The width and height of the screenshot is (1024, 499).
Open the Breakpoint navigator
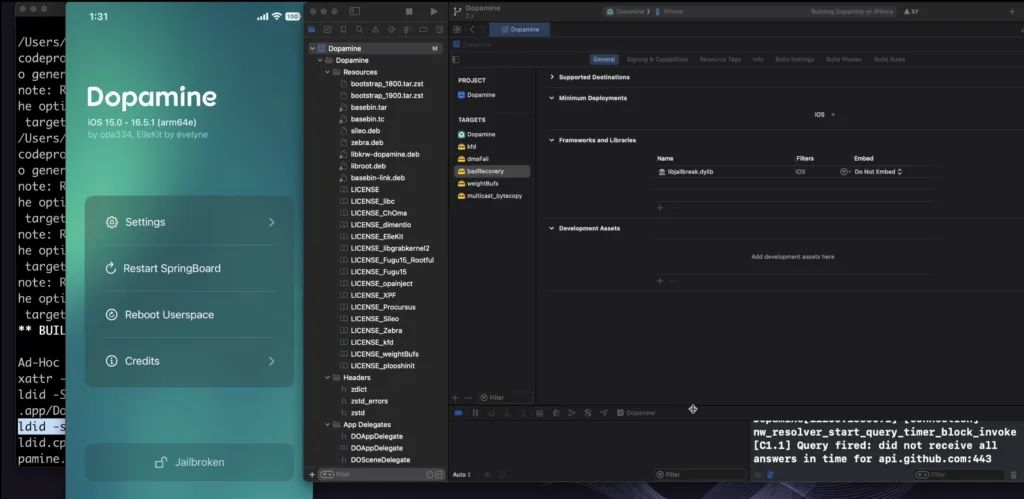(x=423, y=29)
